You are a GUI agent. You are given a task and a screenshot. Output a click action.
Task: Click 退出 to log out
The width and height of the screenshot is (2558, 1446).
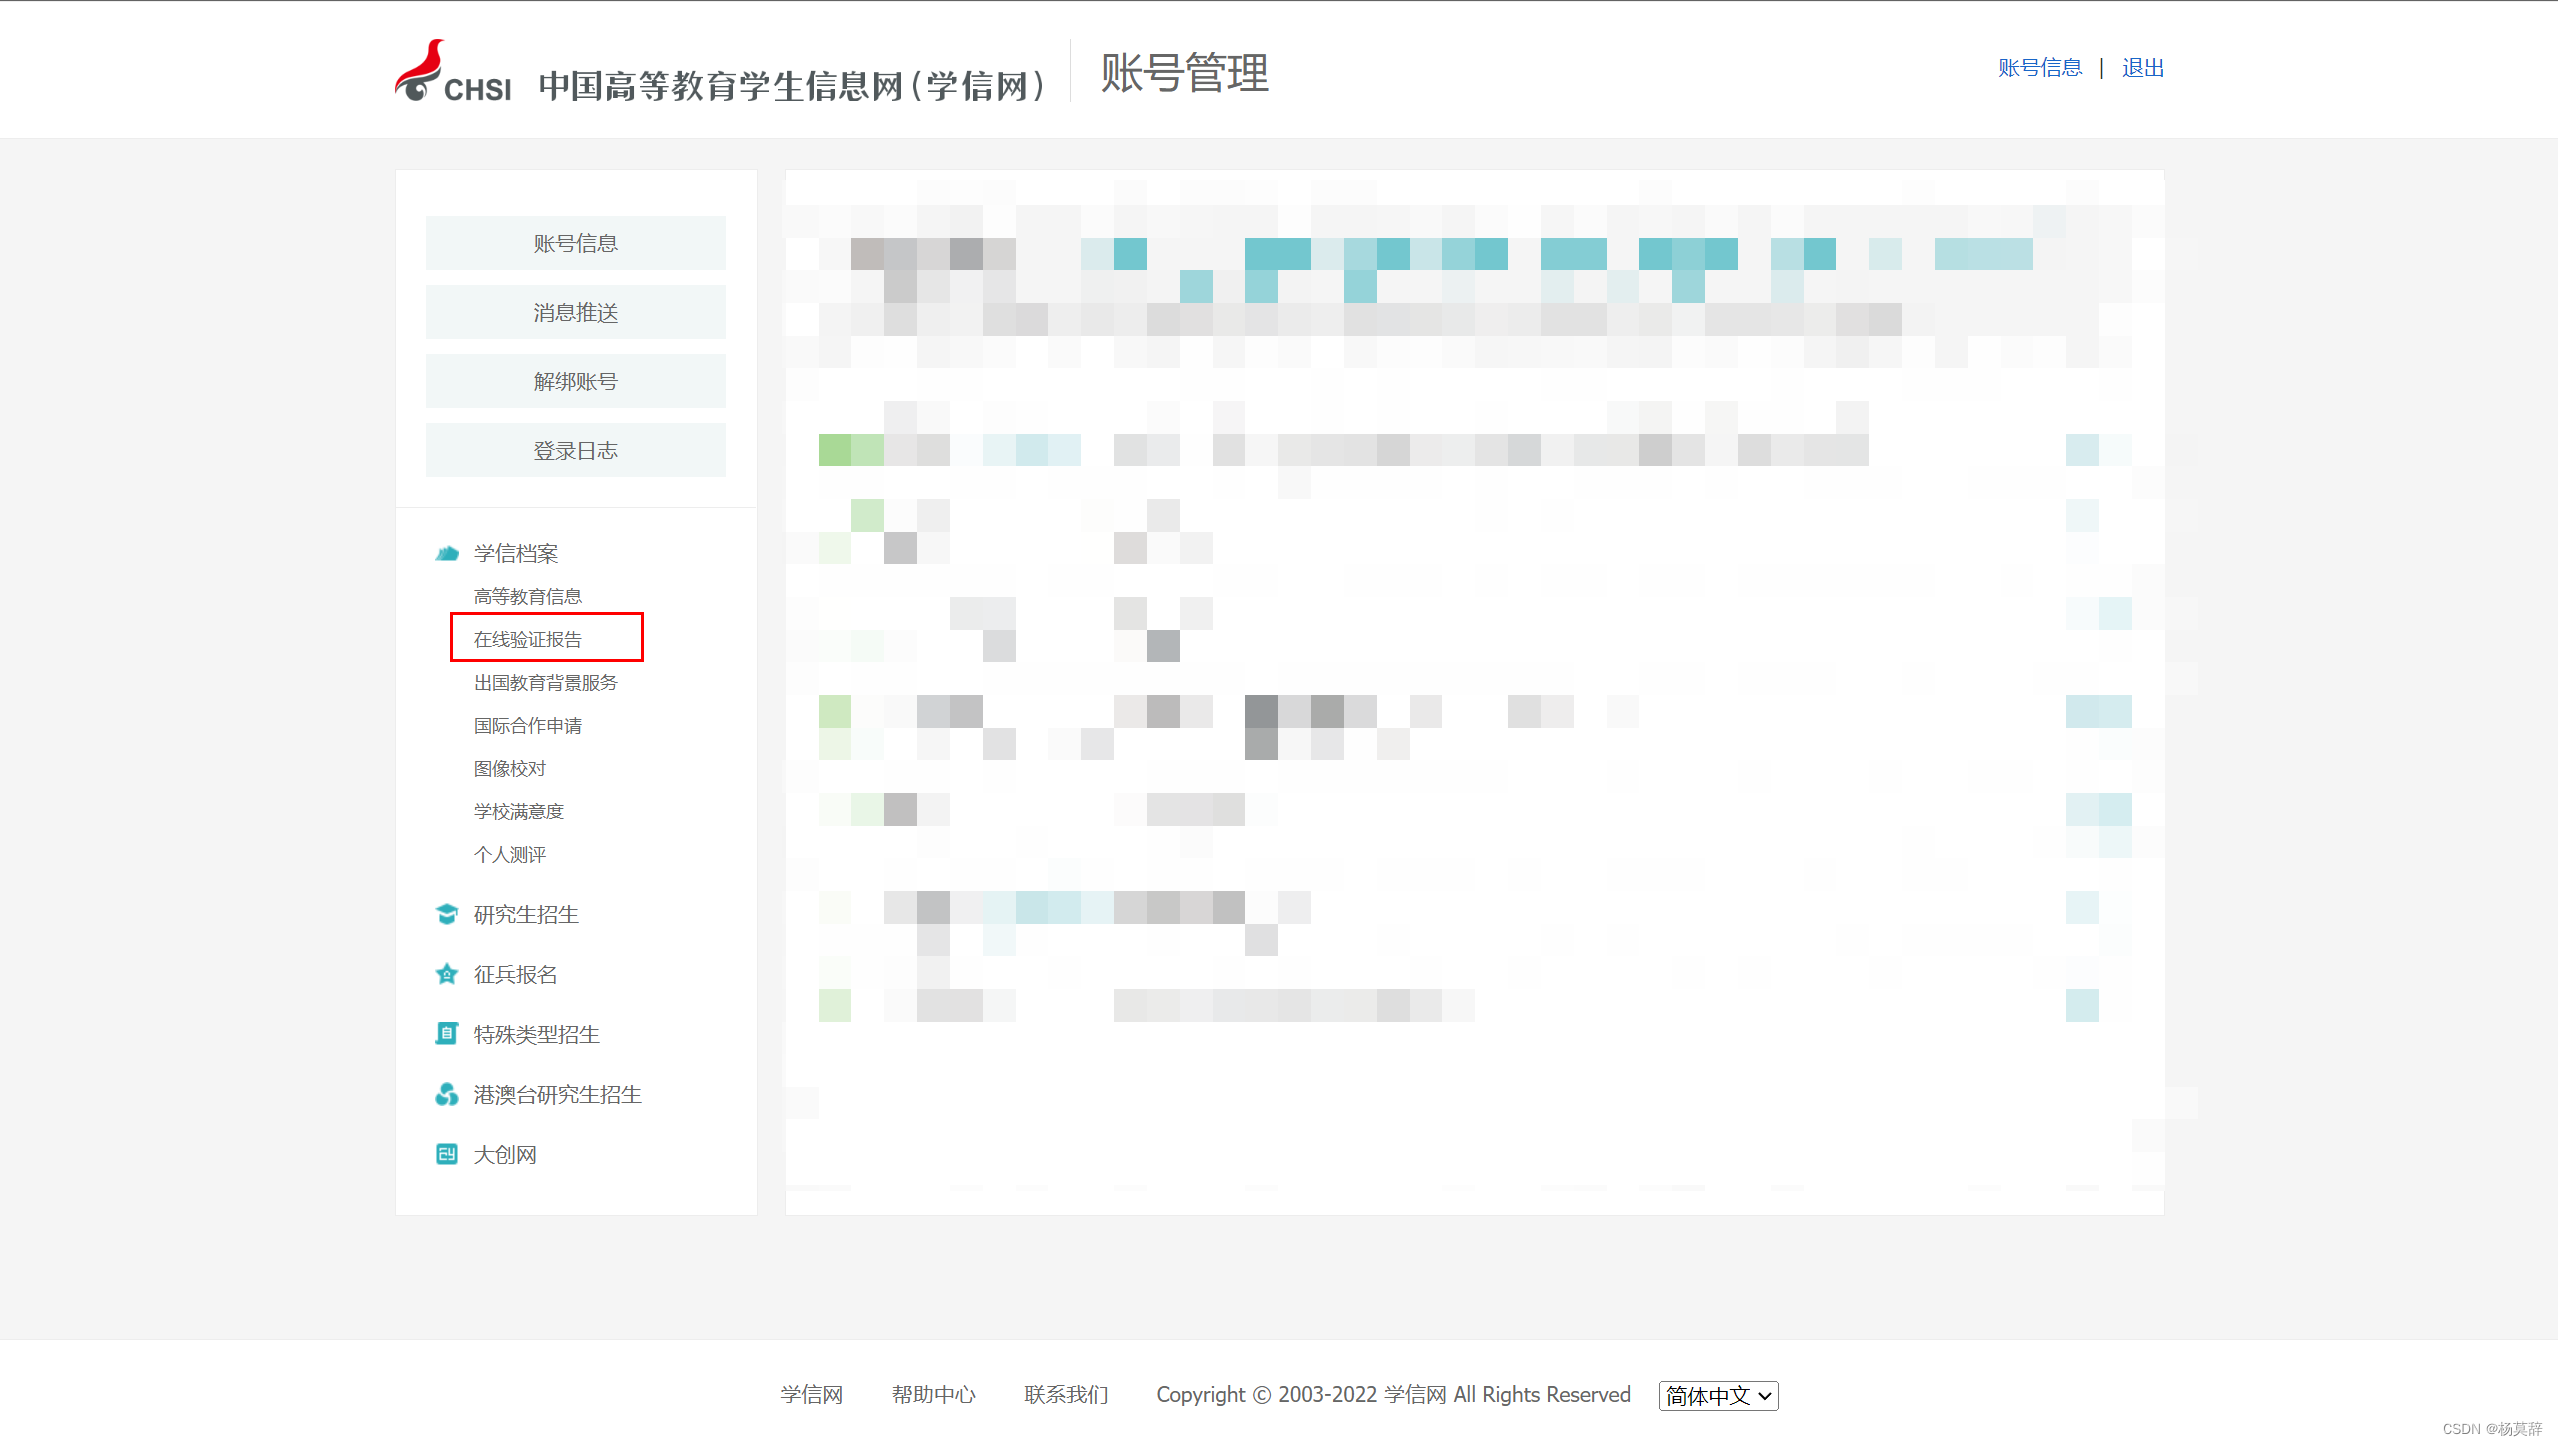pyautogui.click(x=2143, y=68)
